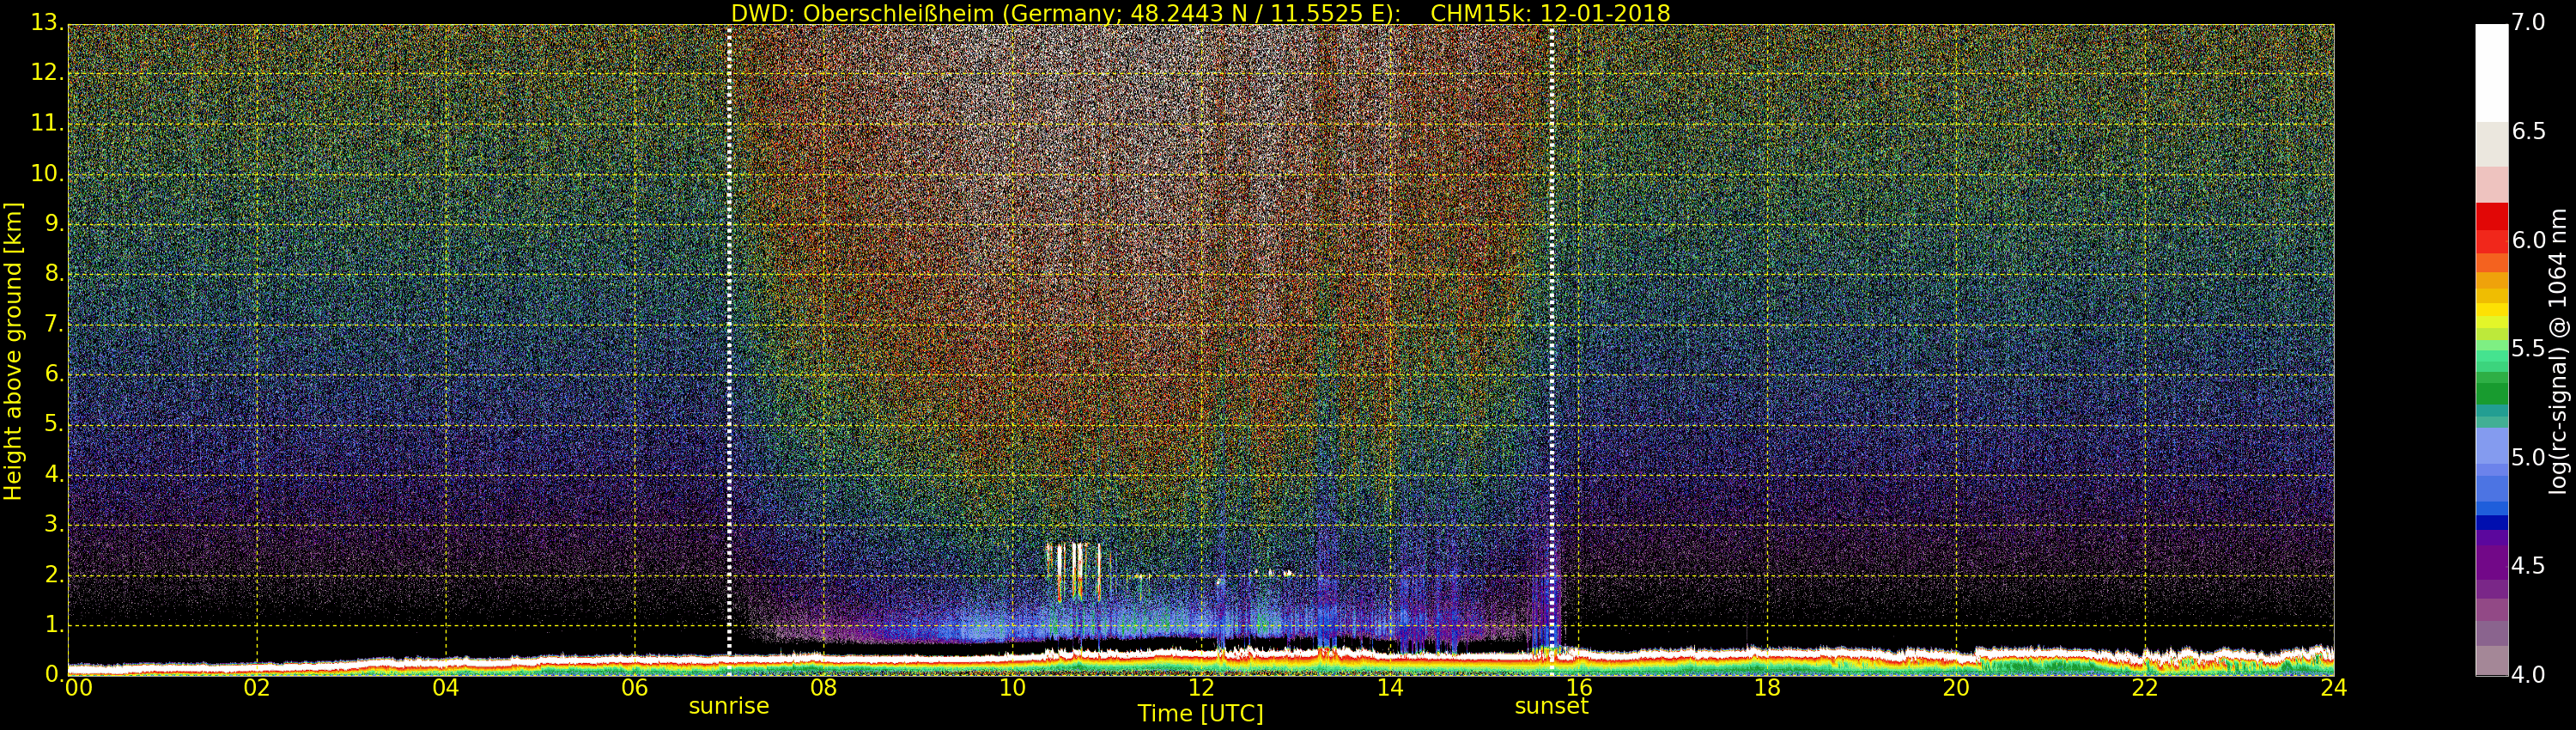
Task: Click the time axis tick '24'
Action: pyautogui.click(x=2334, y=687)
